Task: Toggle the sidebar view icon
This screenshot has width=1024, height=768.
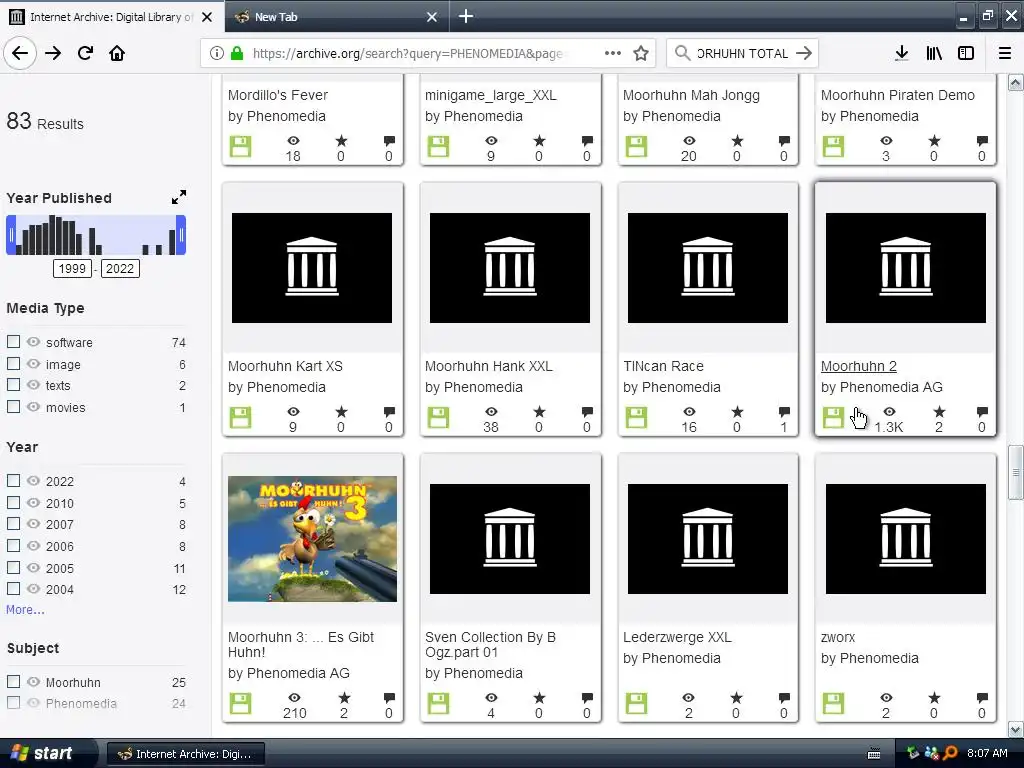Action: click(x=966, y=53)
